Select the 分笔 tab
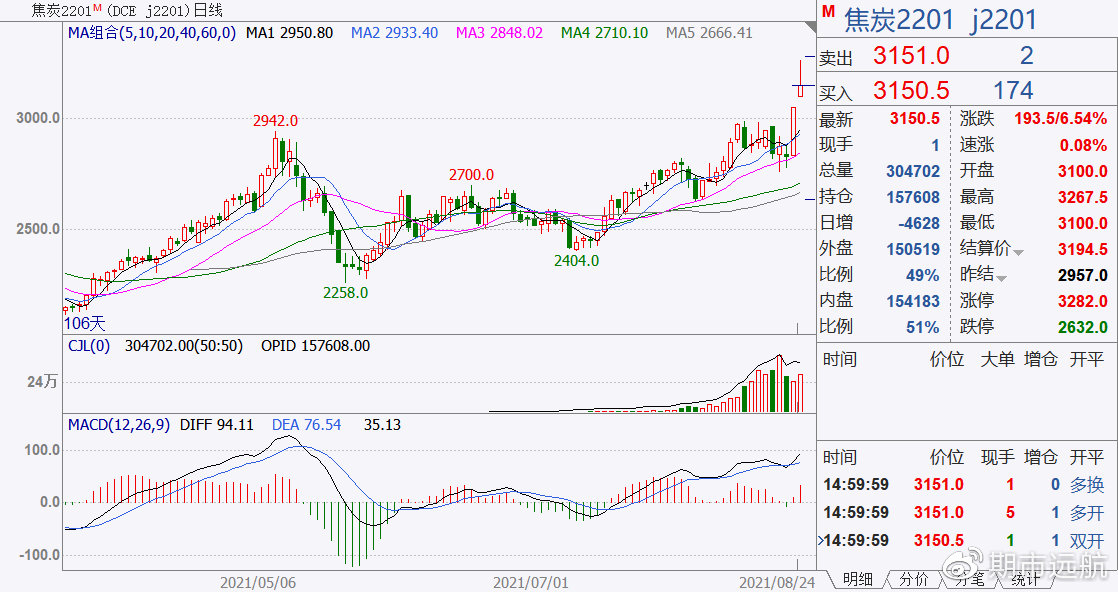1118x592 pixels. click(x=969, y=579)
